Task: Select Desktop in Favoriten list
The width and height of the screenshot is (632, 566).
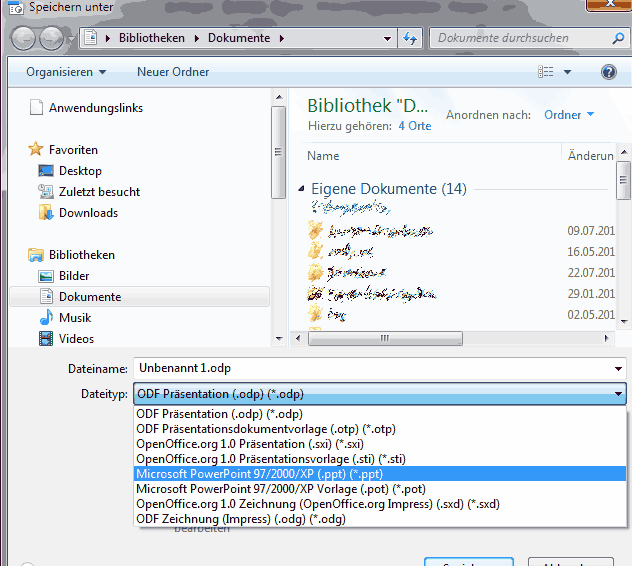Action: tap(80, 171)
